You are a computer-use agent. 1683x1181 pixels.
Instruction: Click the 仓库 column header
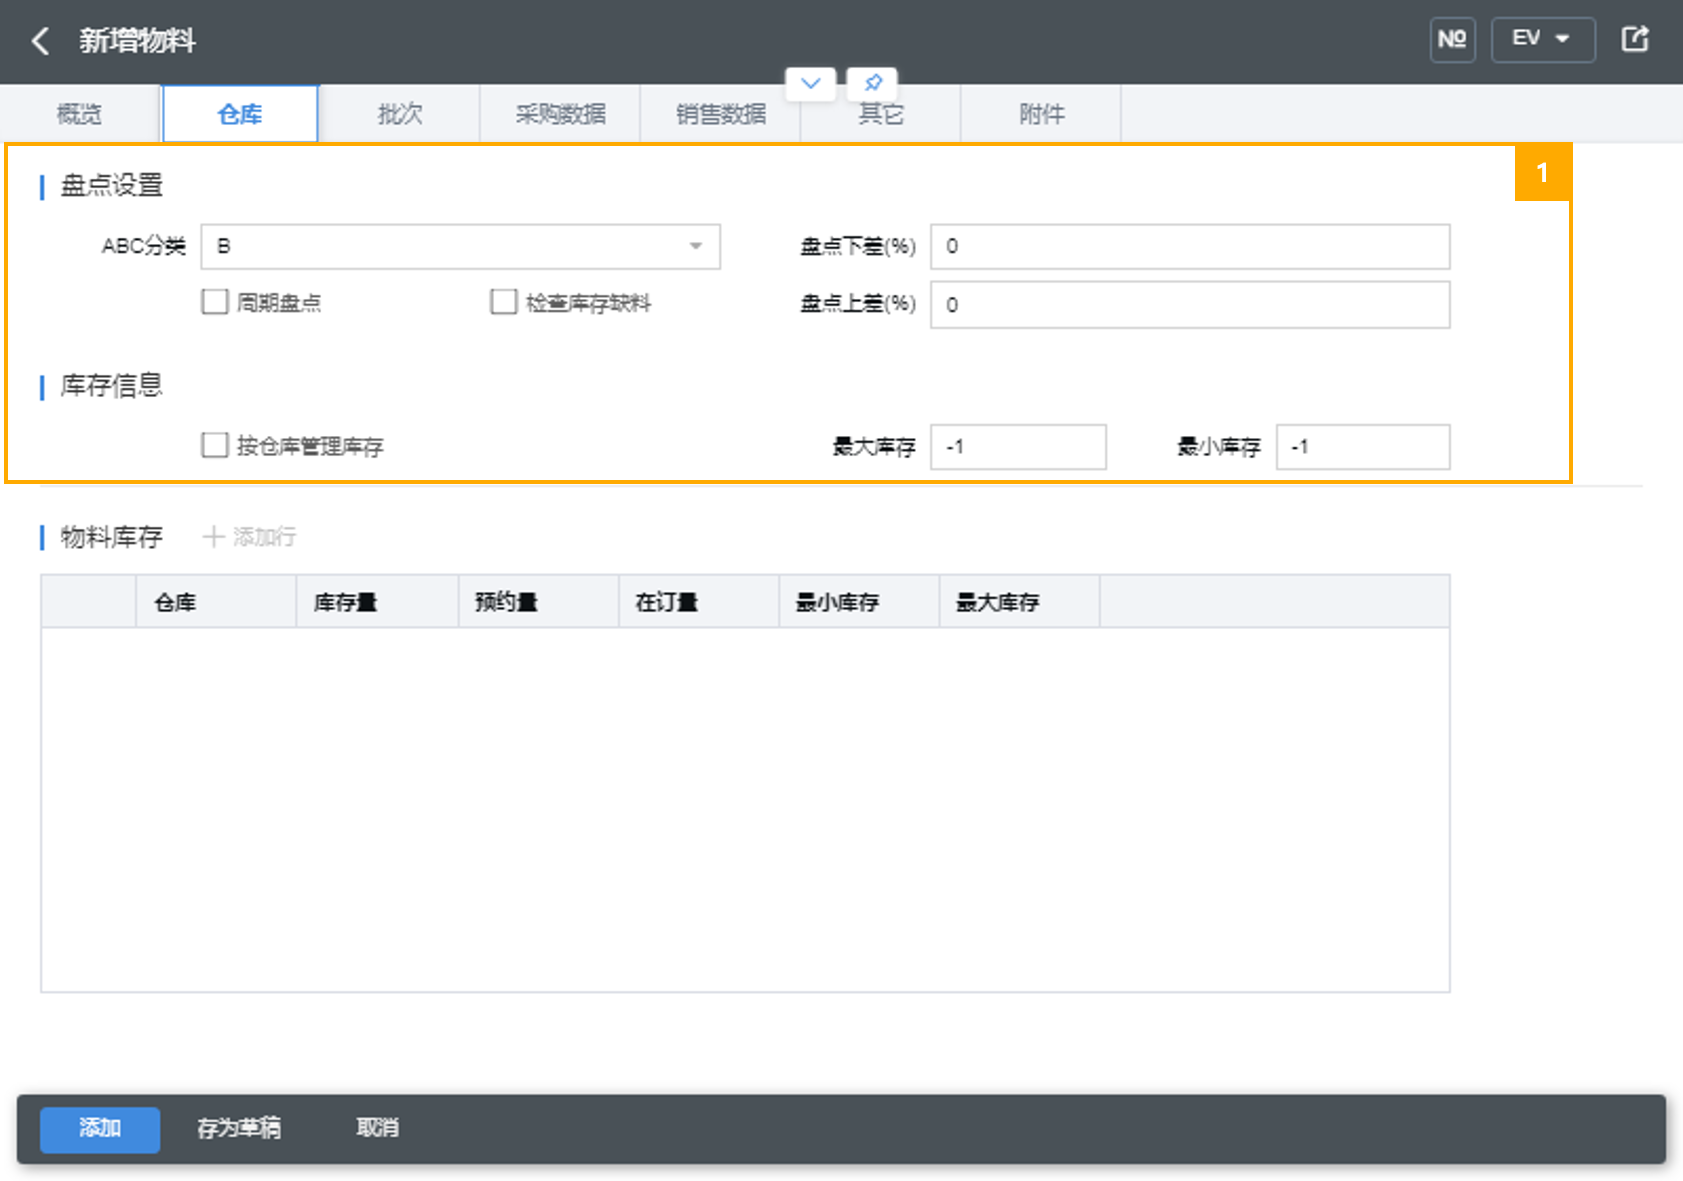[216, 602]
